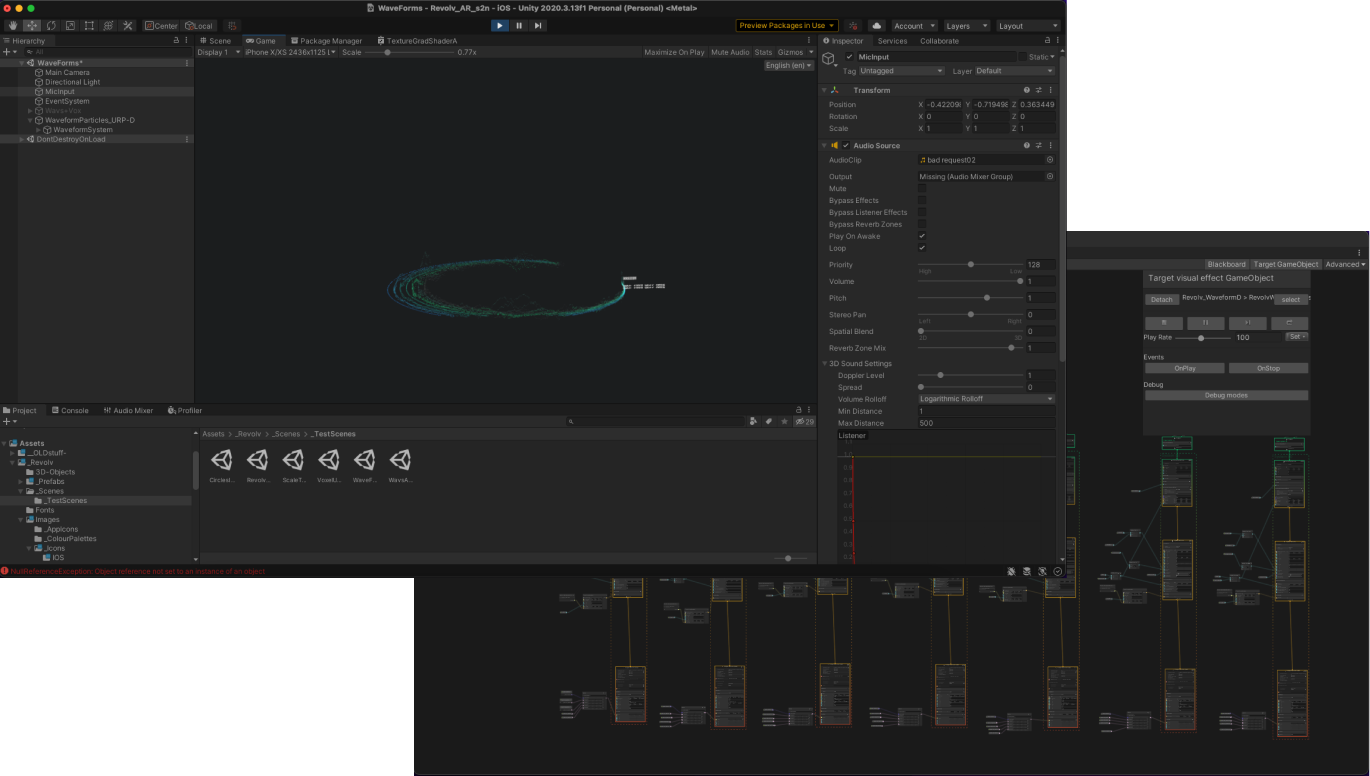Open Transform component help icon

[x=1026, y=90]
